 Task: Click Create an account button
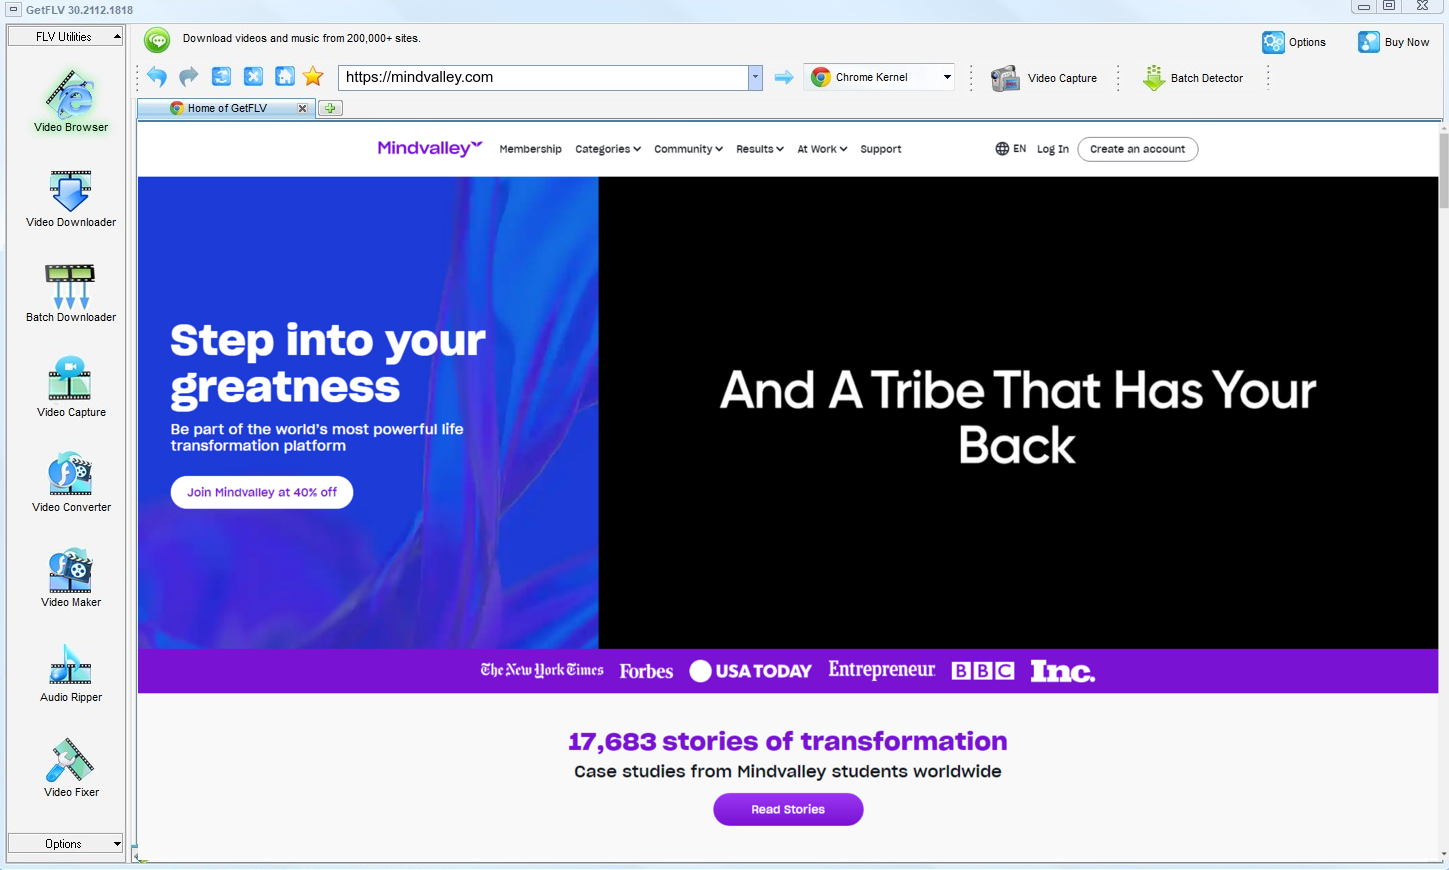tap(1138, 149)
